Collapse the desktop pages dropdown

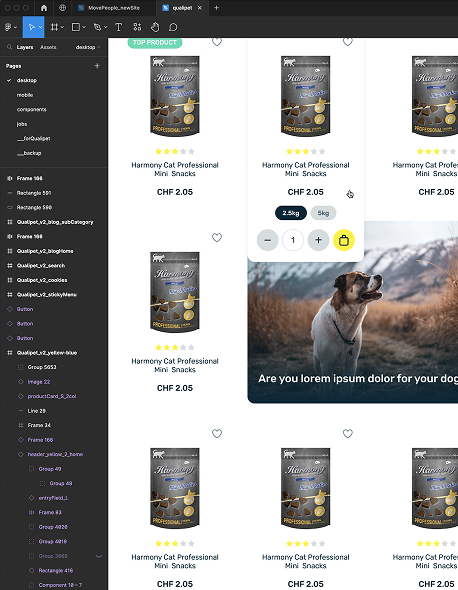point(88,47)
